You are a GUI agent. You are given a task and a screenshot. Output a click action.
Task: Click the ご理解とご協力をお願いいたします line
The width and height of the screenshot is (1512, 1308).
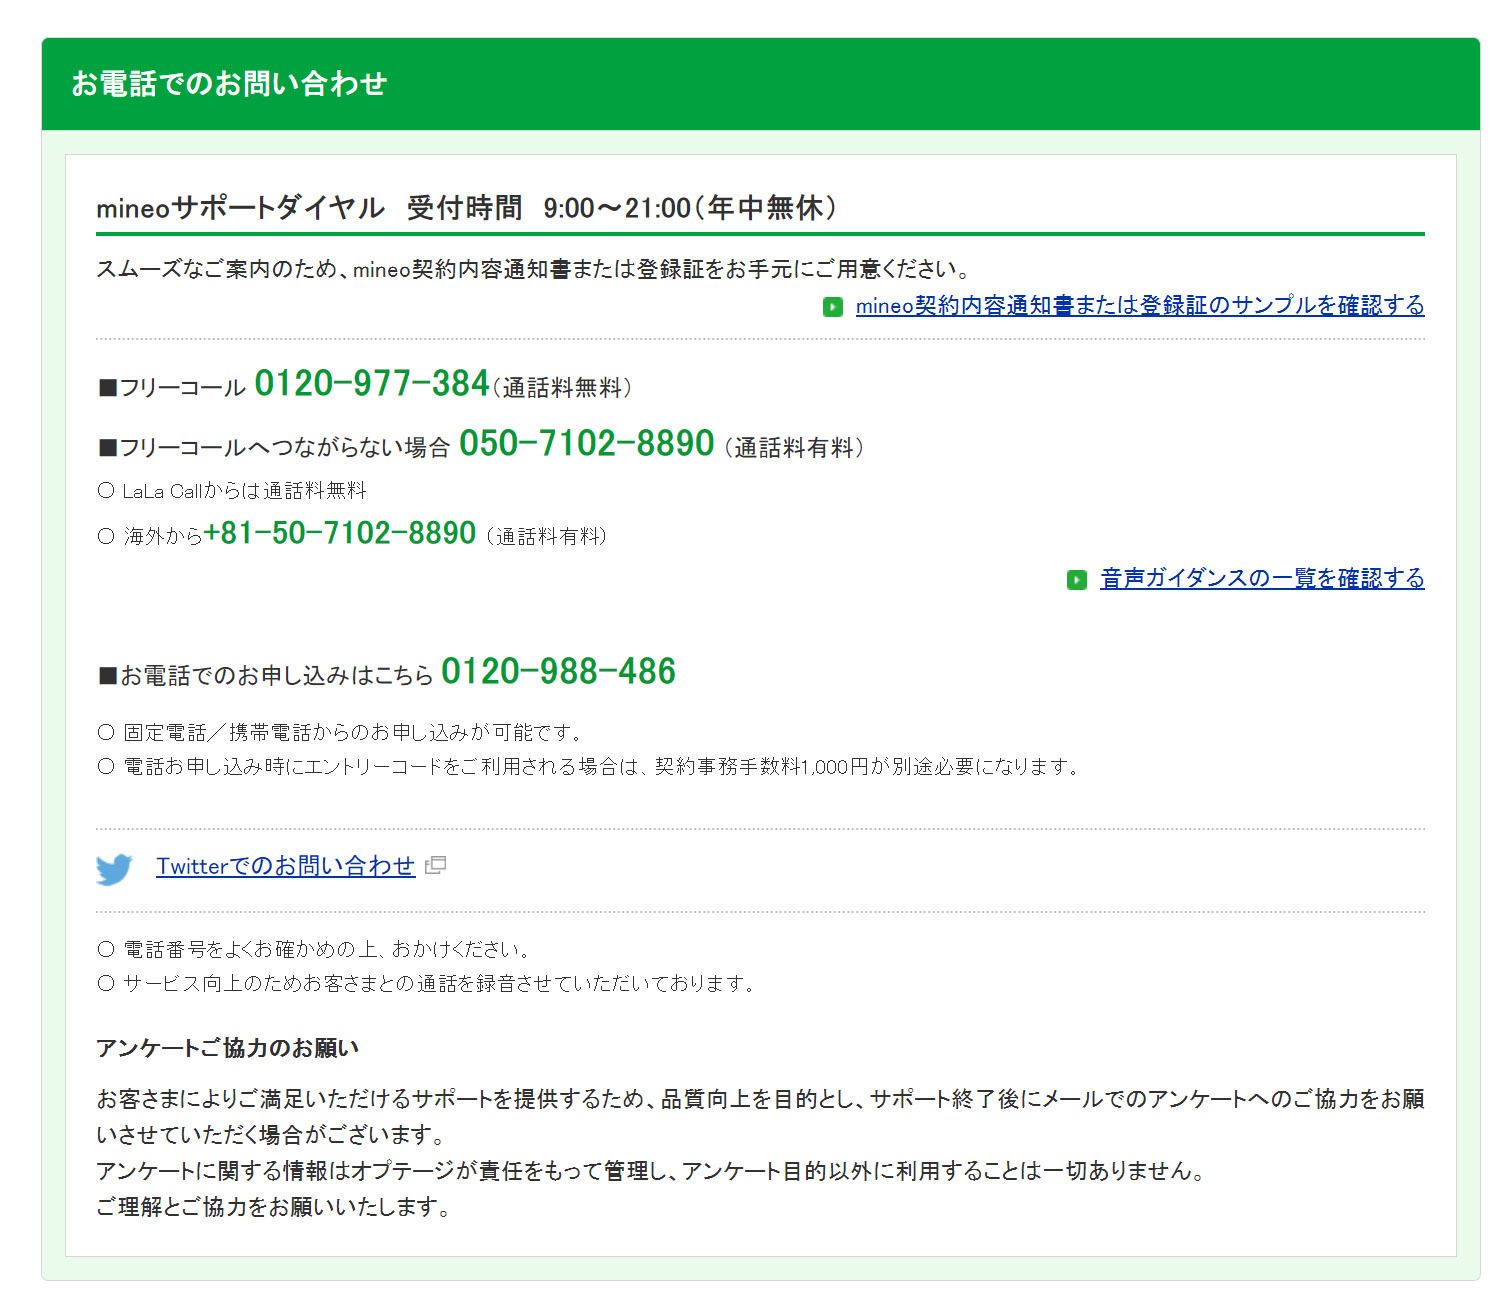(273, 1208)
